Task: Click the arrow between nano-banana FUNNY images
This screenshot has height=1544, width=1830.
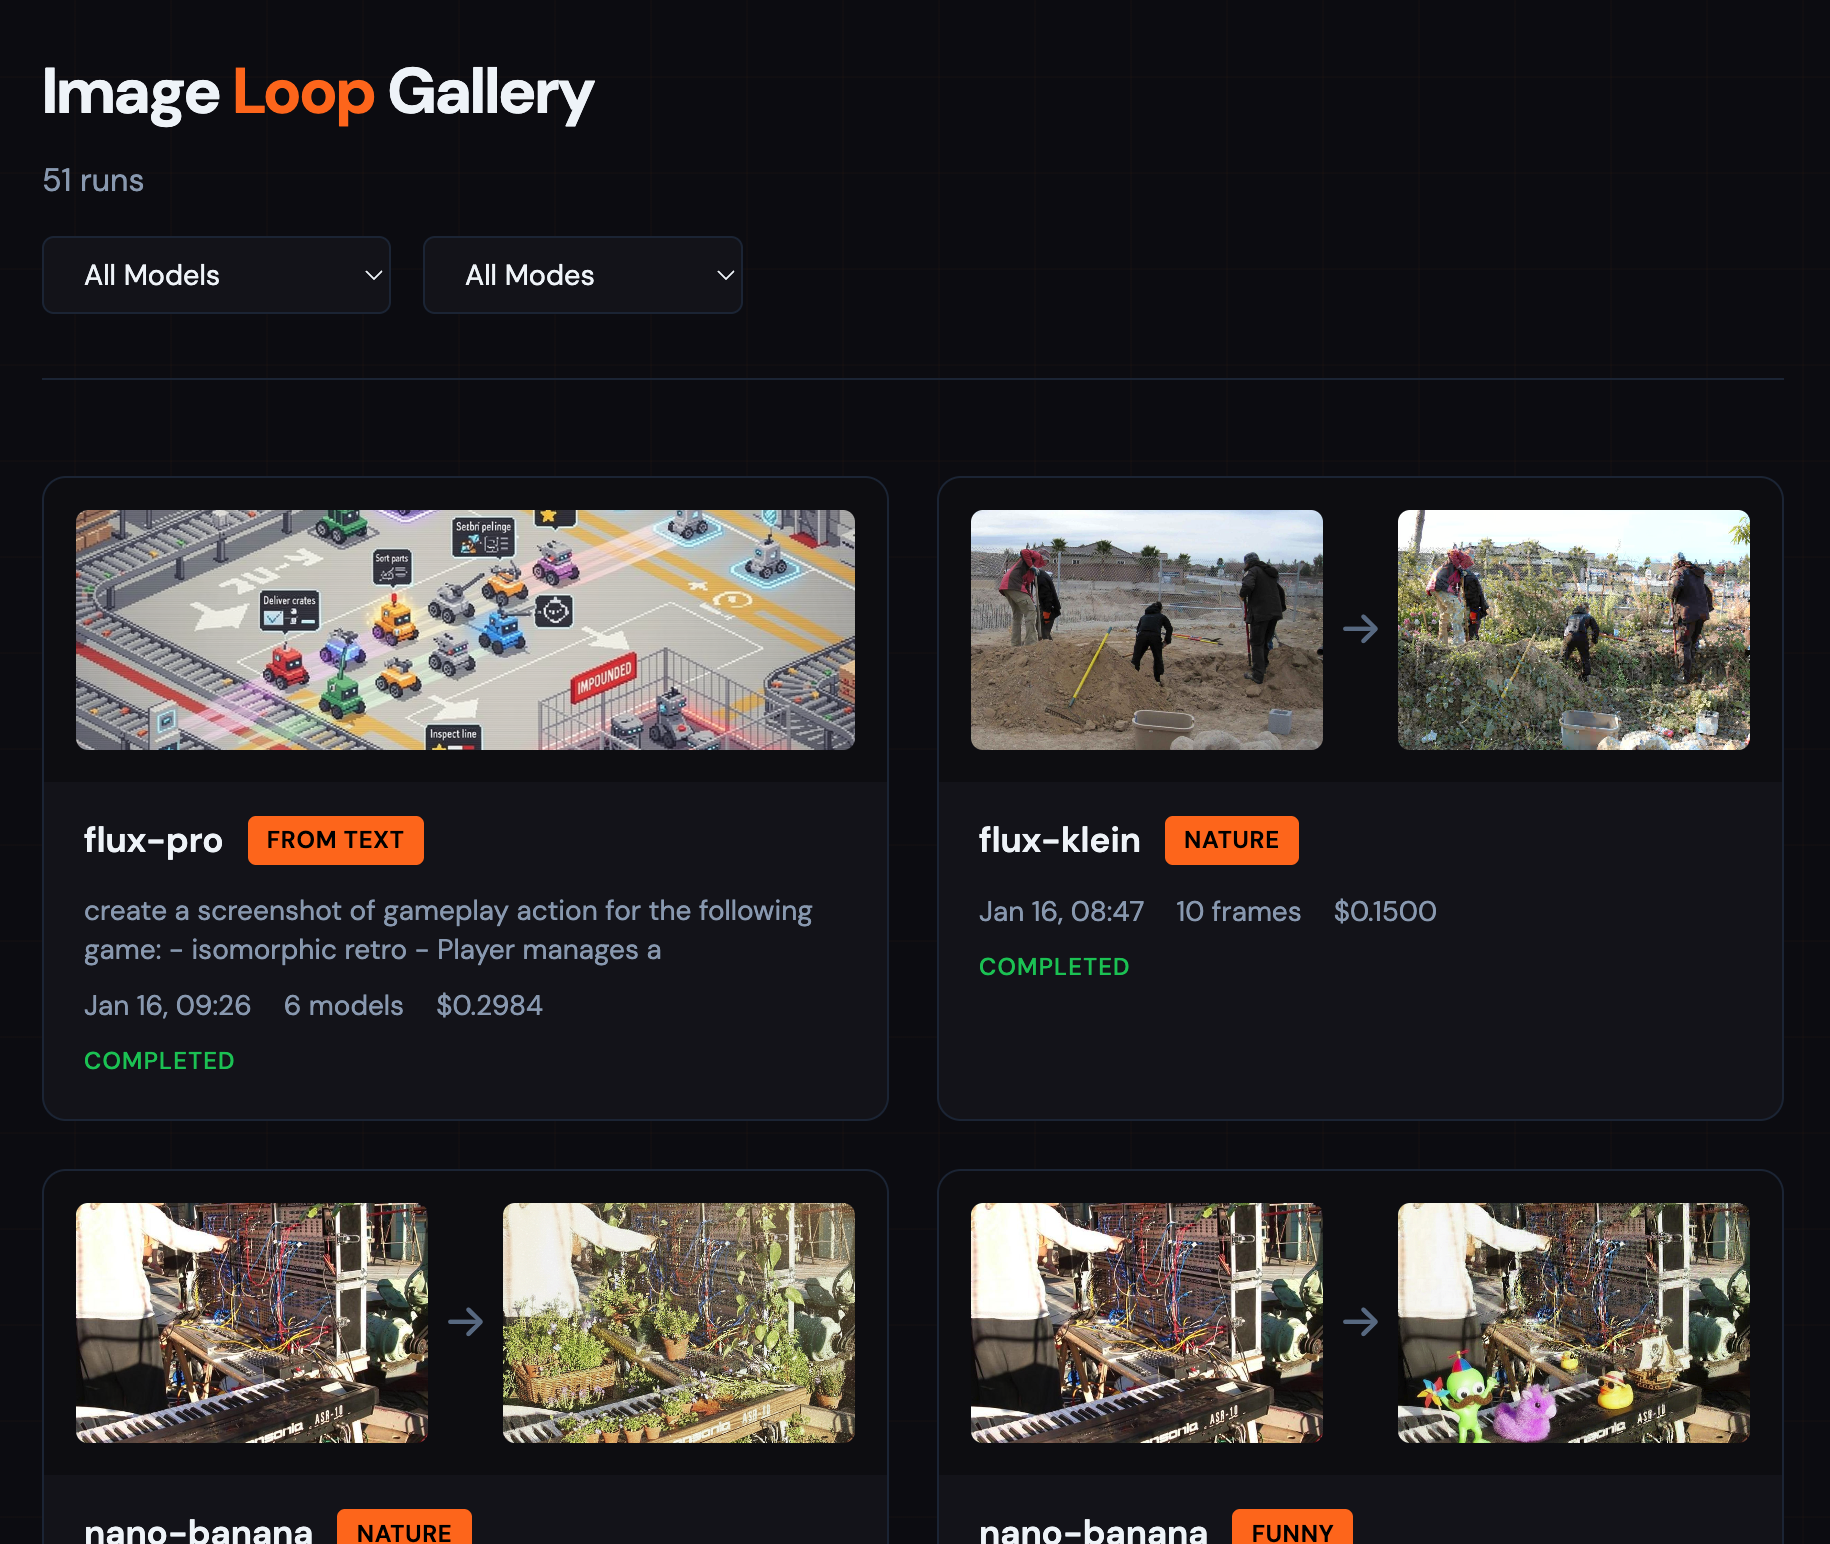Action: pos(1360,1322)
